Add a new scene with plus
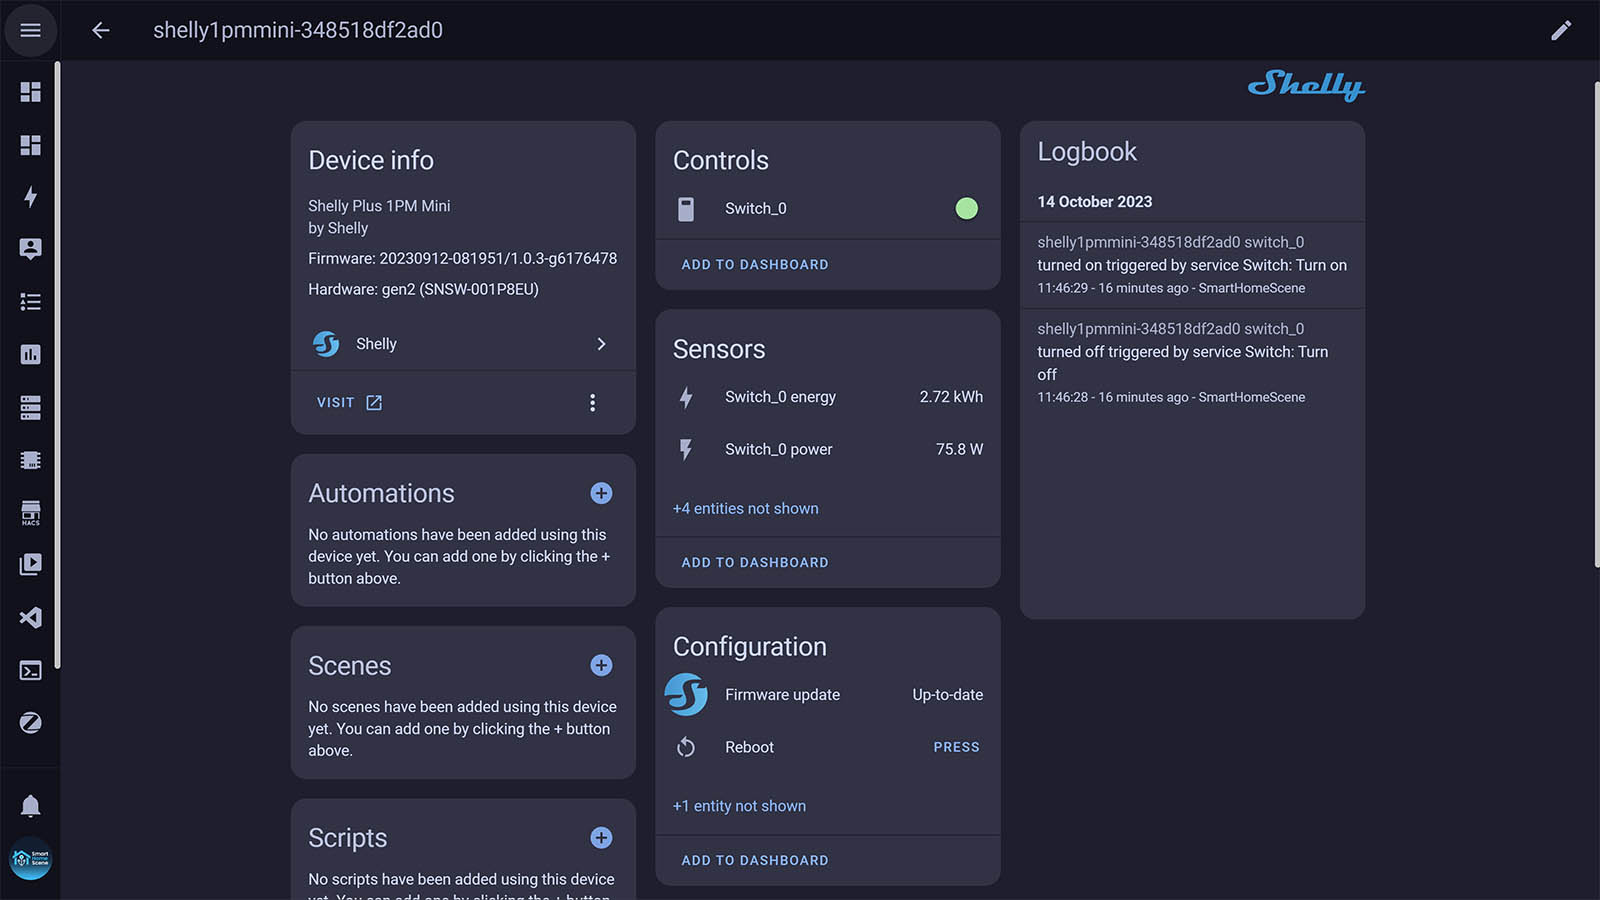 [x=601, y=666]
